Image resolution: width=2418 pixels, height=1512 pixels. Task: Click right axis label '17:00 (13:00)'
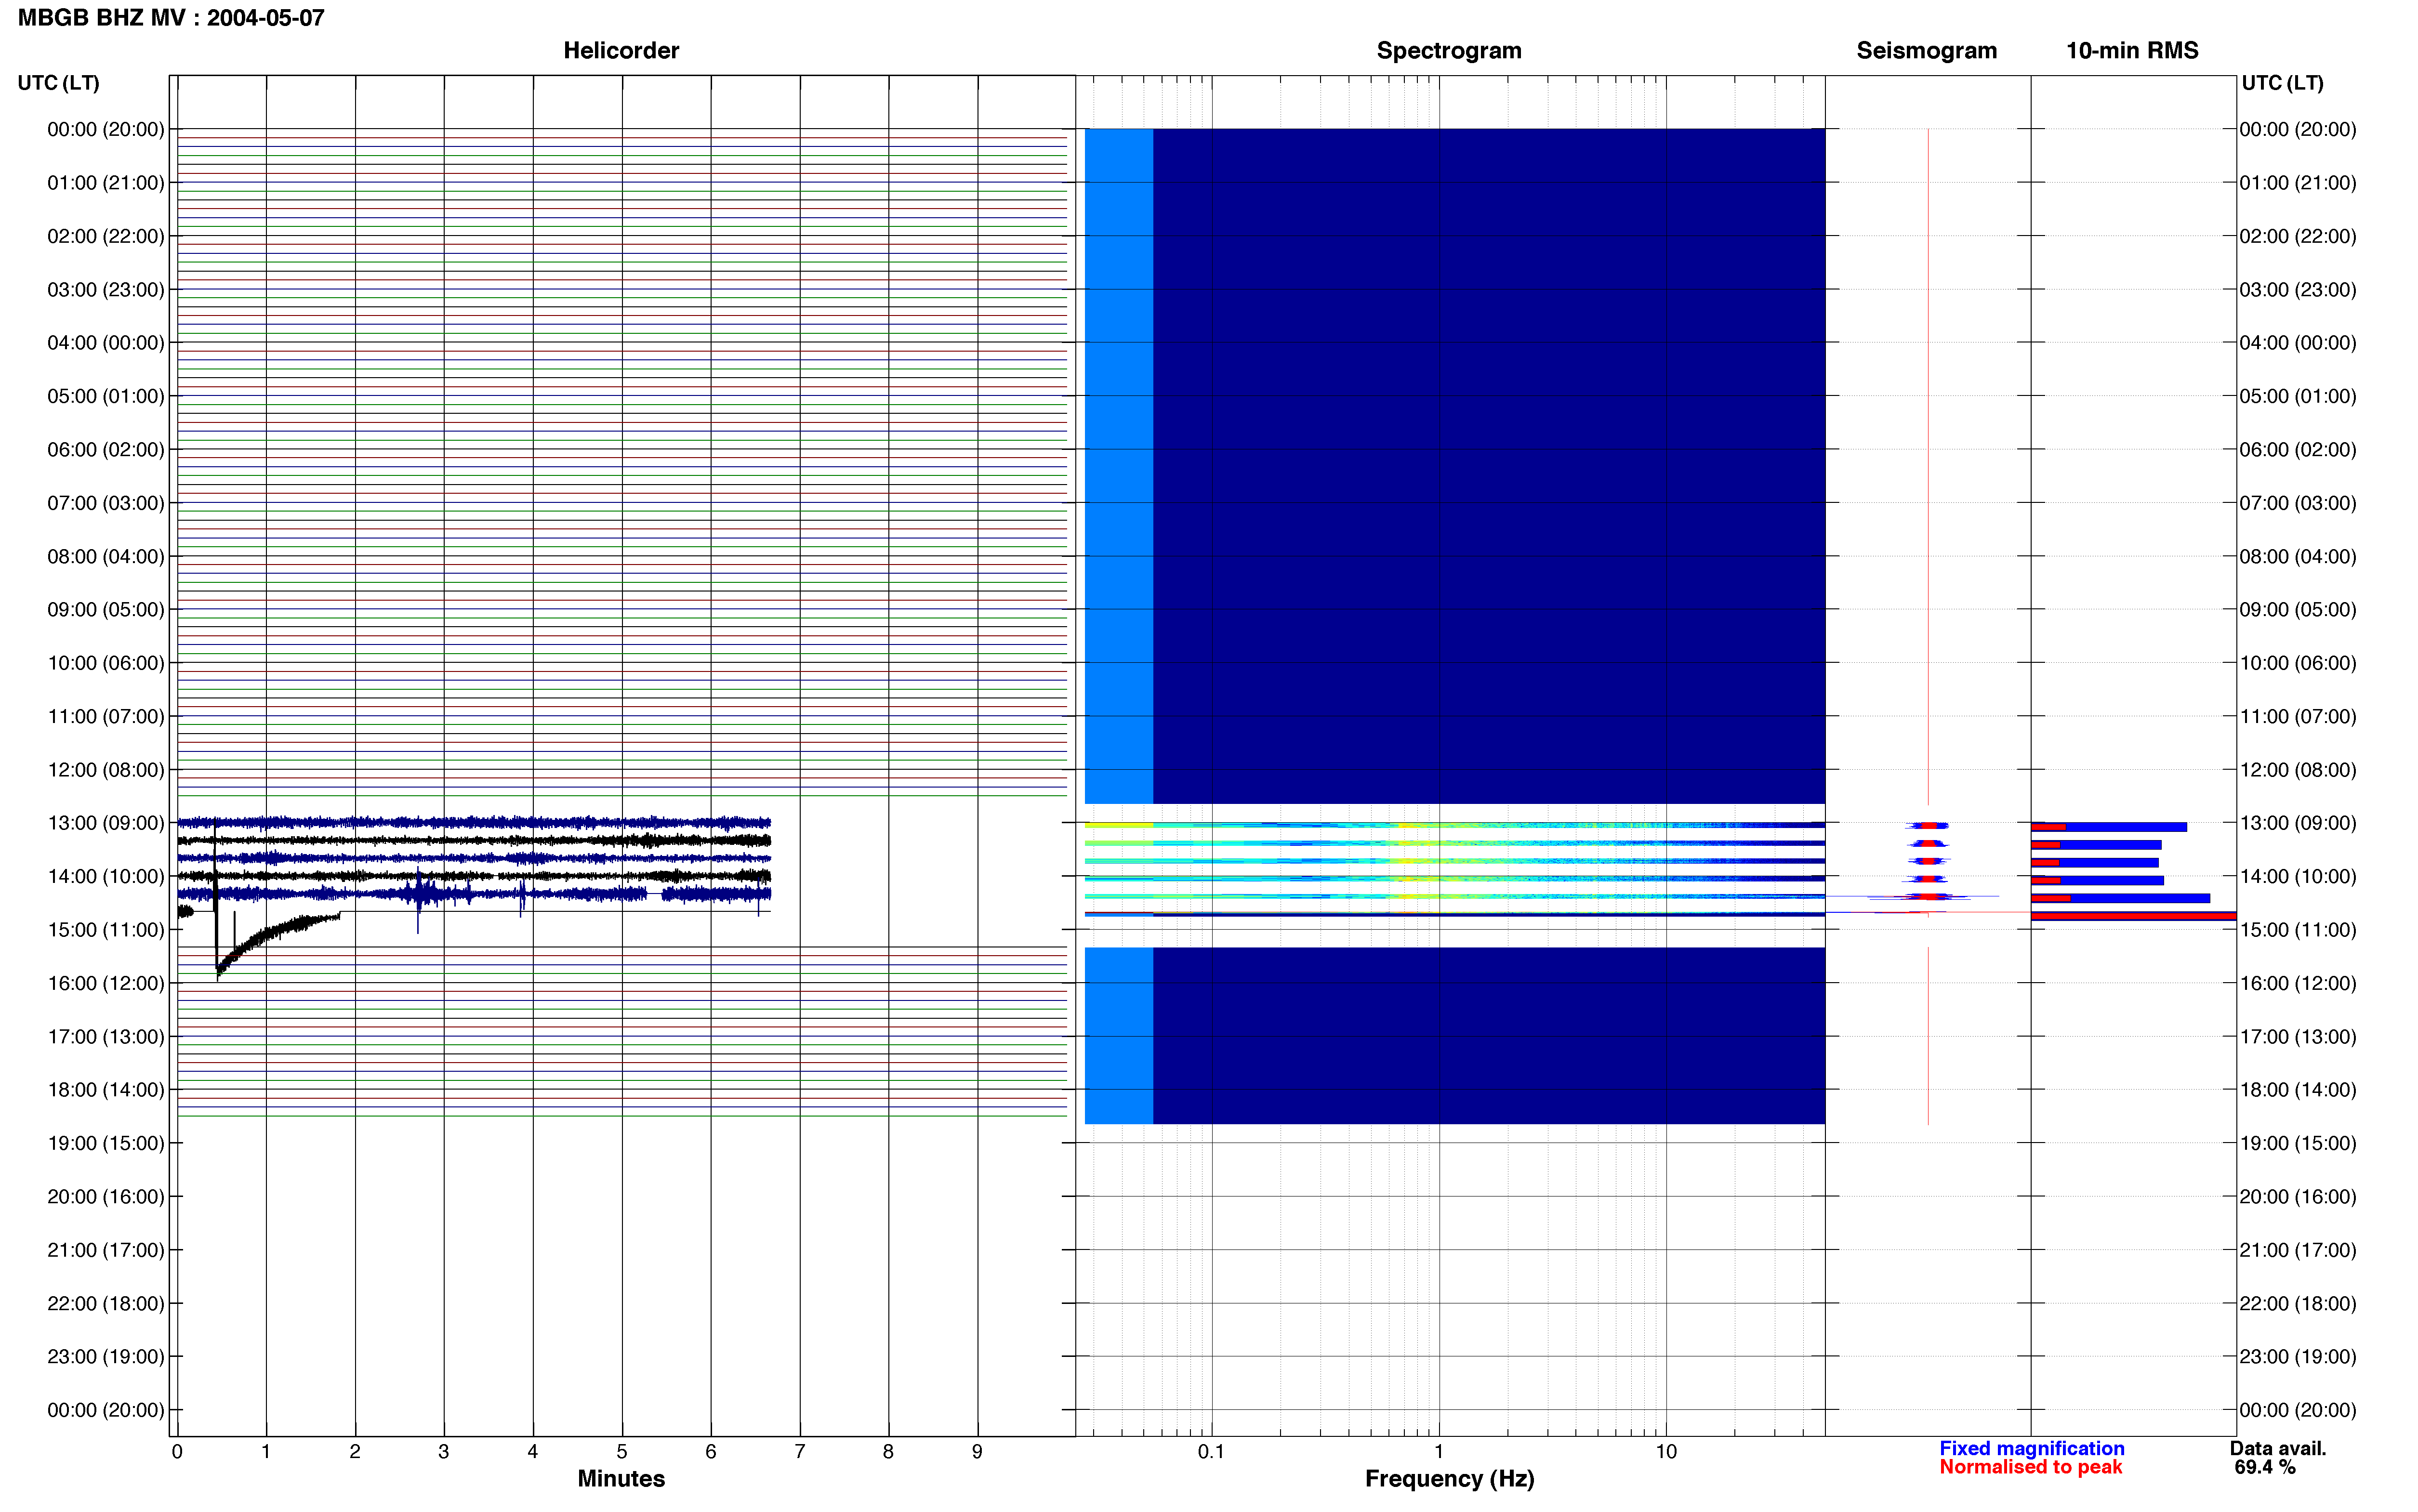point(2298,1037)
